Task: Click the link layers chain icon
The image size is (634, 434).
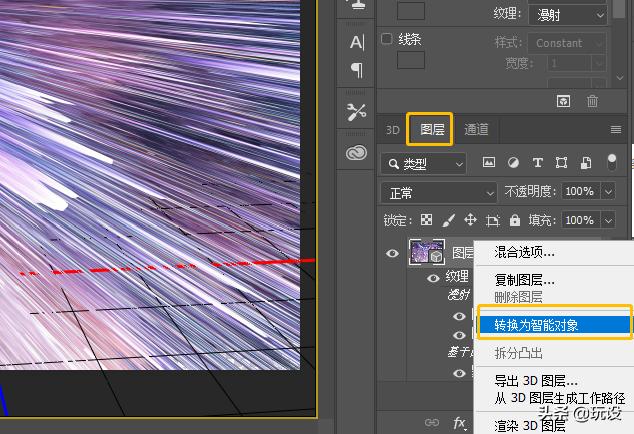Action: (x=432, y=423)
